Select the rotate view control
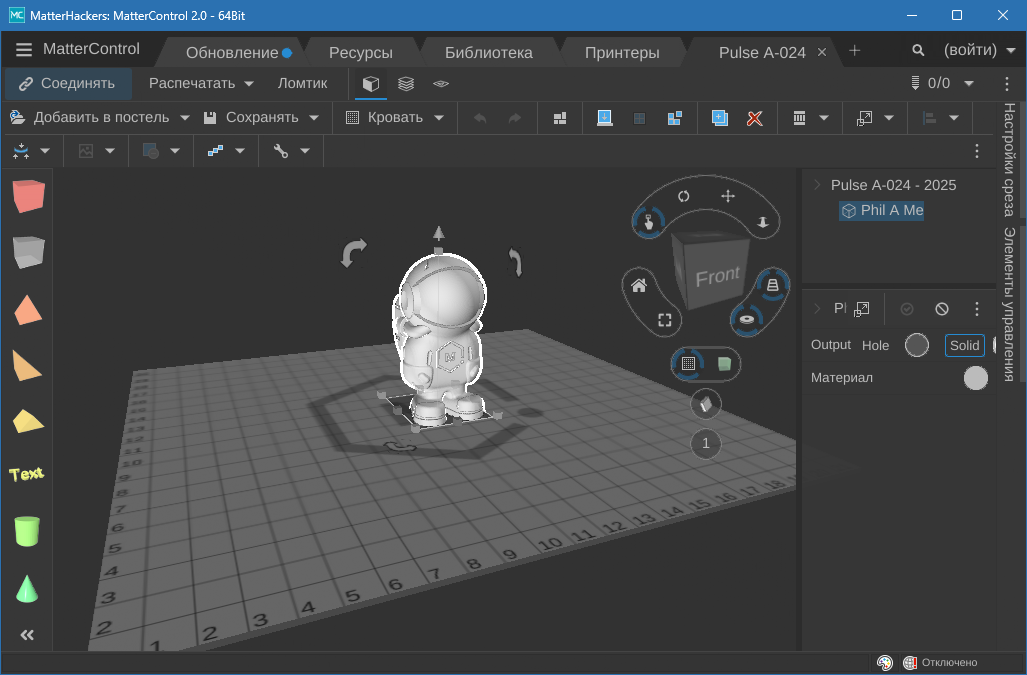This screenshot has height=675, width=1027. 684,196
